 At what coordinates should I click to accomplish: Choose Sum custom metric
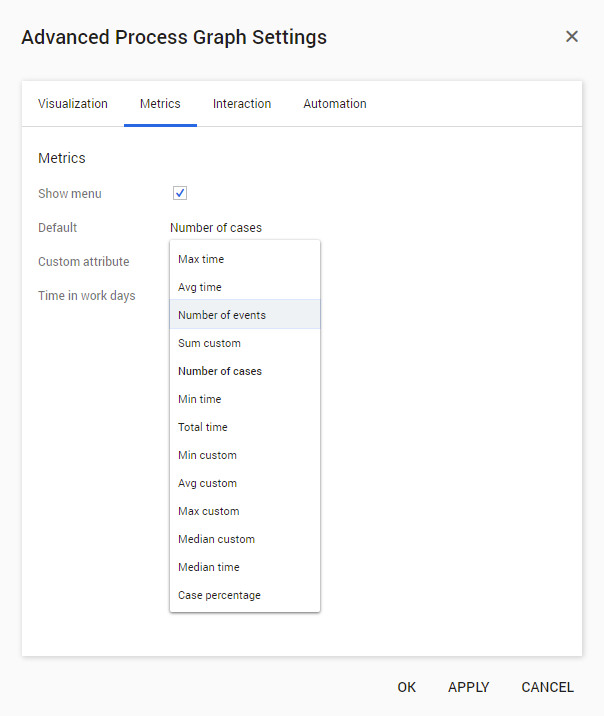[x=209, y=343]
